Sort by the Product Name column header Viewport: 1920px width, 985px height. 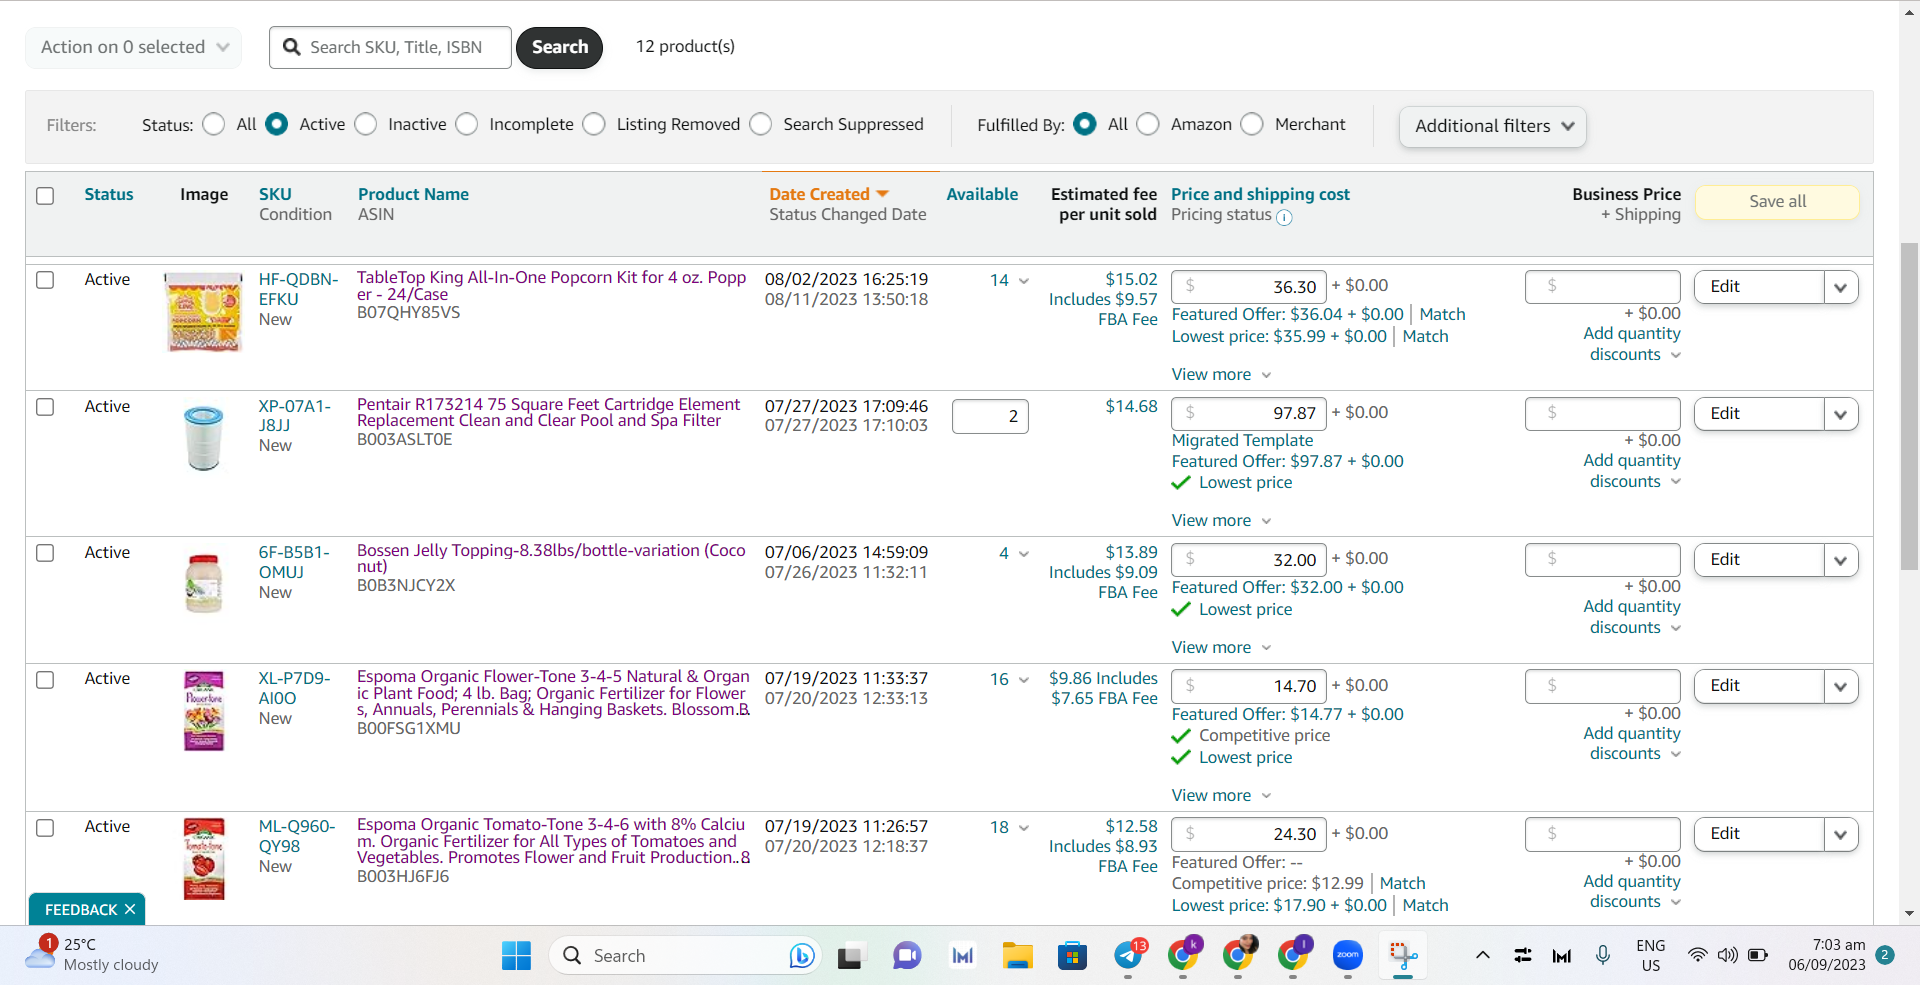click(413, 194)
